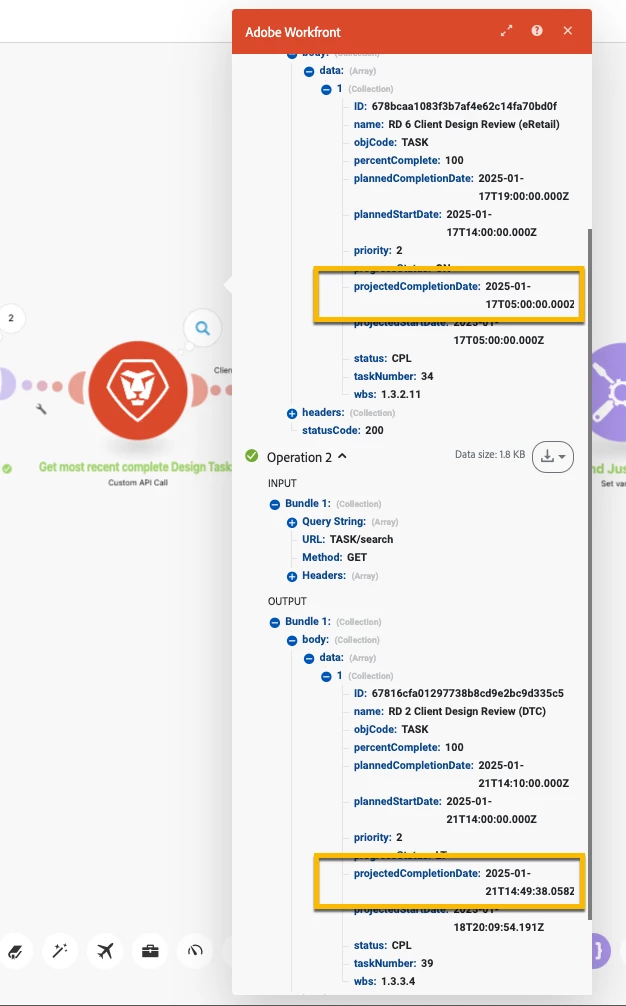
Task: Click the plannedStartDate 2025-01-21T14:00:00.000Z value
Action: (x=491, y=810)
